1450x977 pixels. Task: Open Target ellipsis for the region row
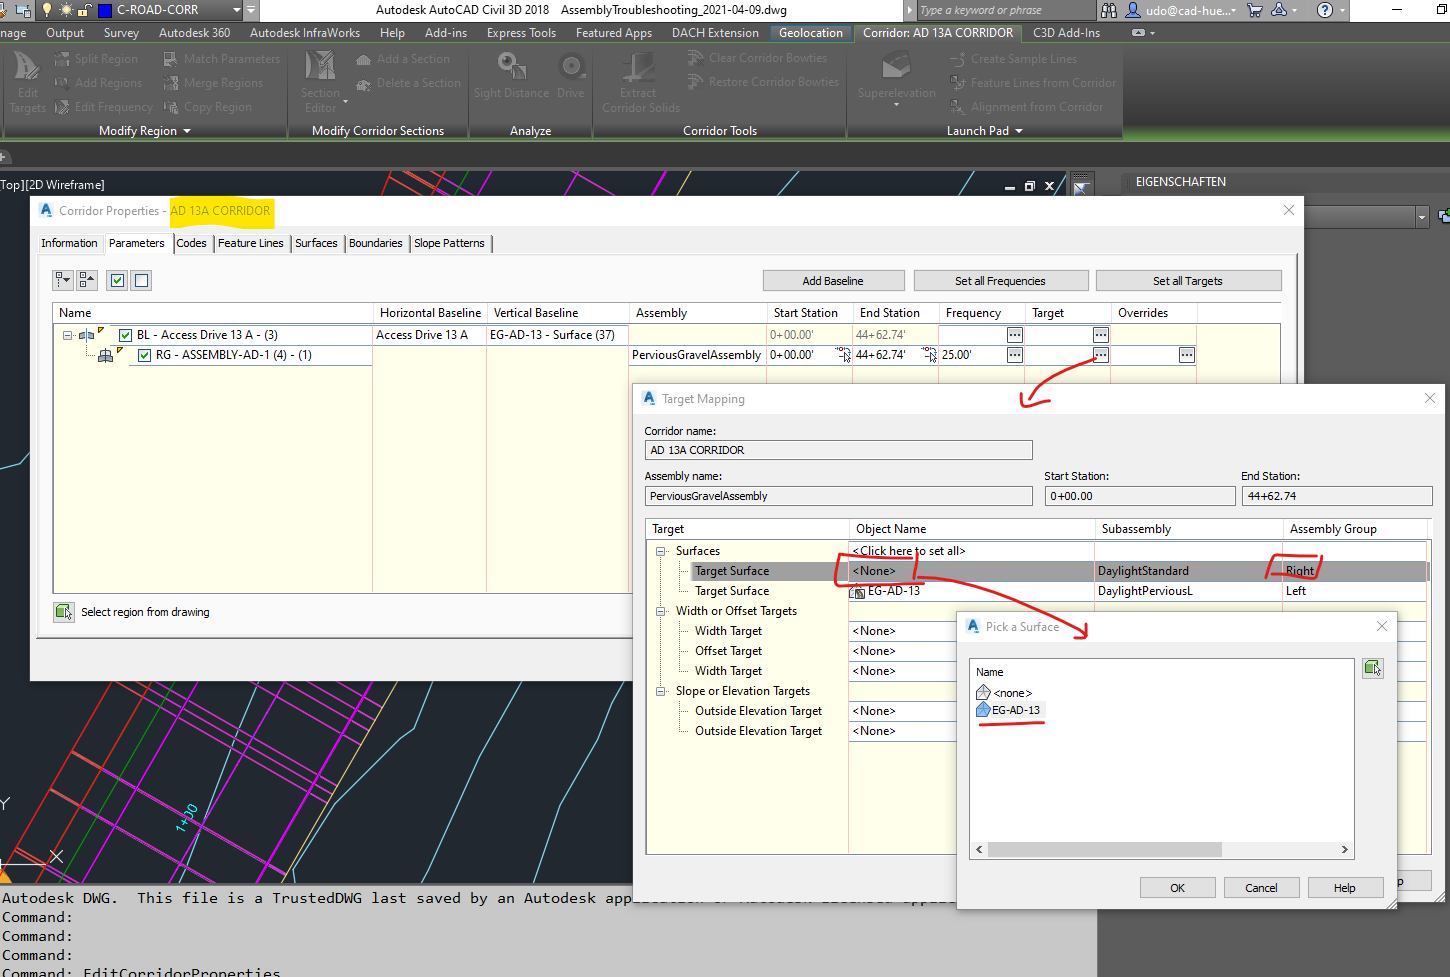tap(1100, 355)
